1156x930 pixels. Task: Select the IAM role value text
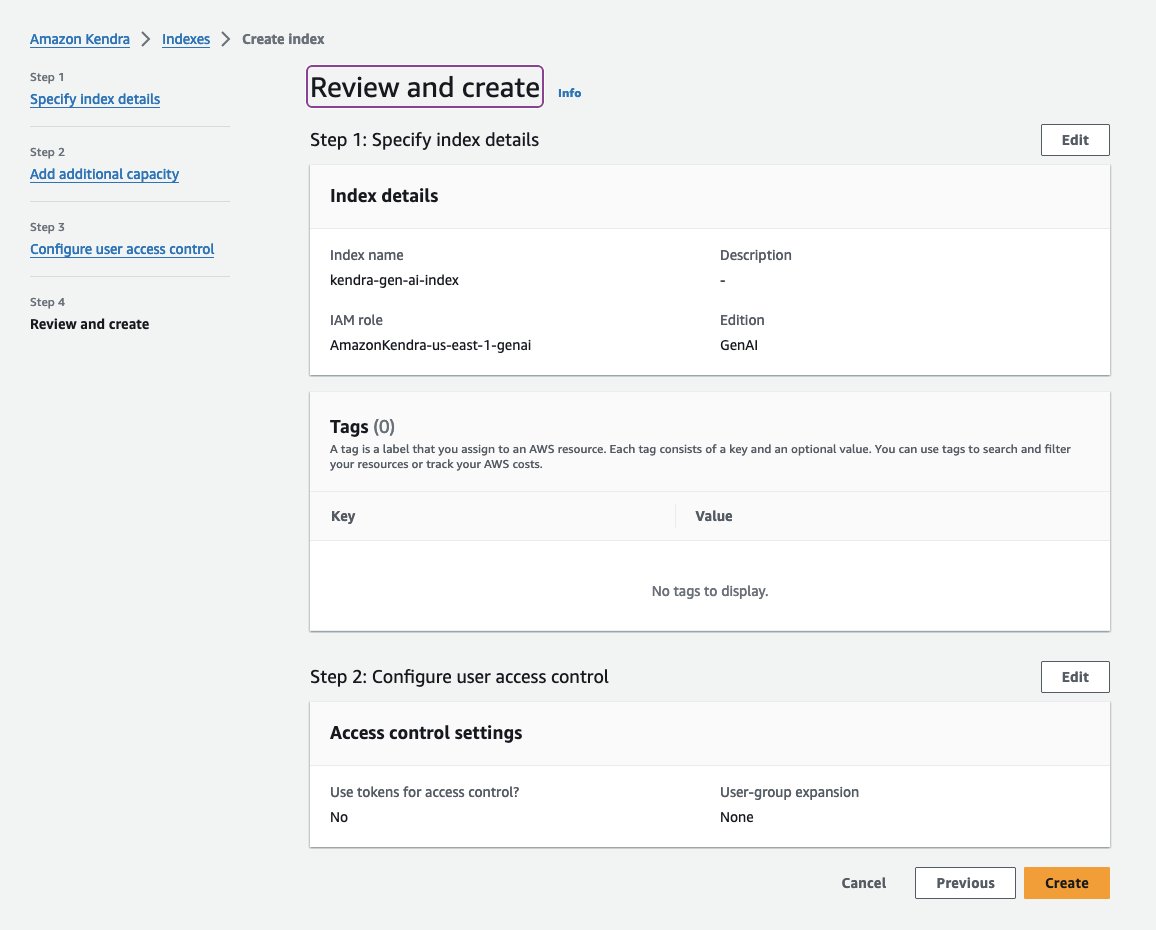click(431, 345)
